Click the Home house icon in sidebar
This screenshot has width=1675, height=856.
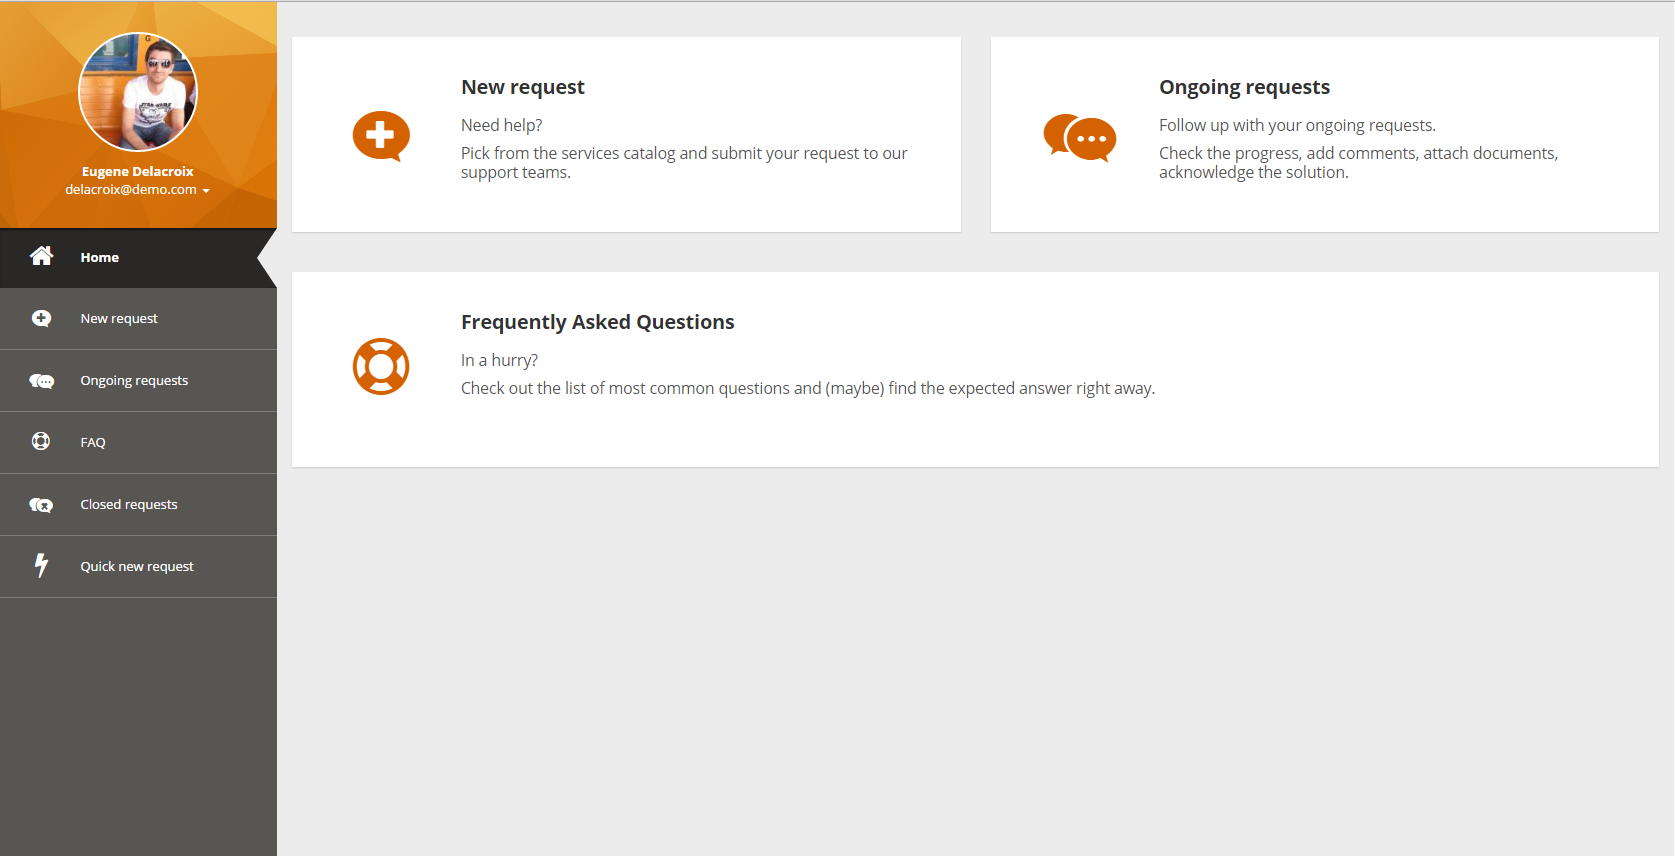pyautogui.click(x=41, y=256)
